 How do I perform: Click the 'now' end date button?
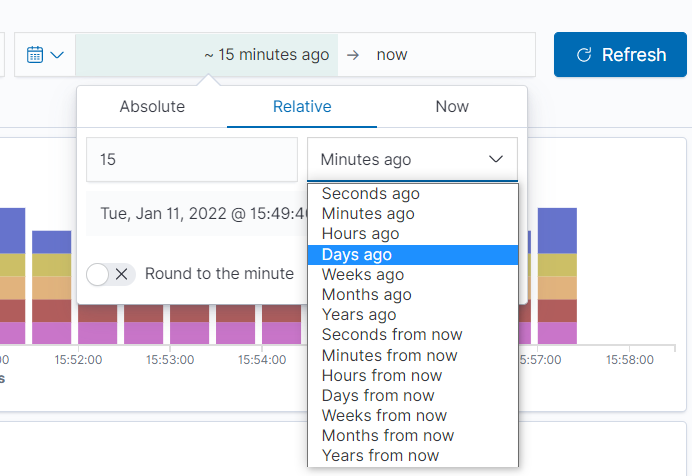tap(392, 55)
